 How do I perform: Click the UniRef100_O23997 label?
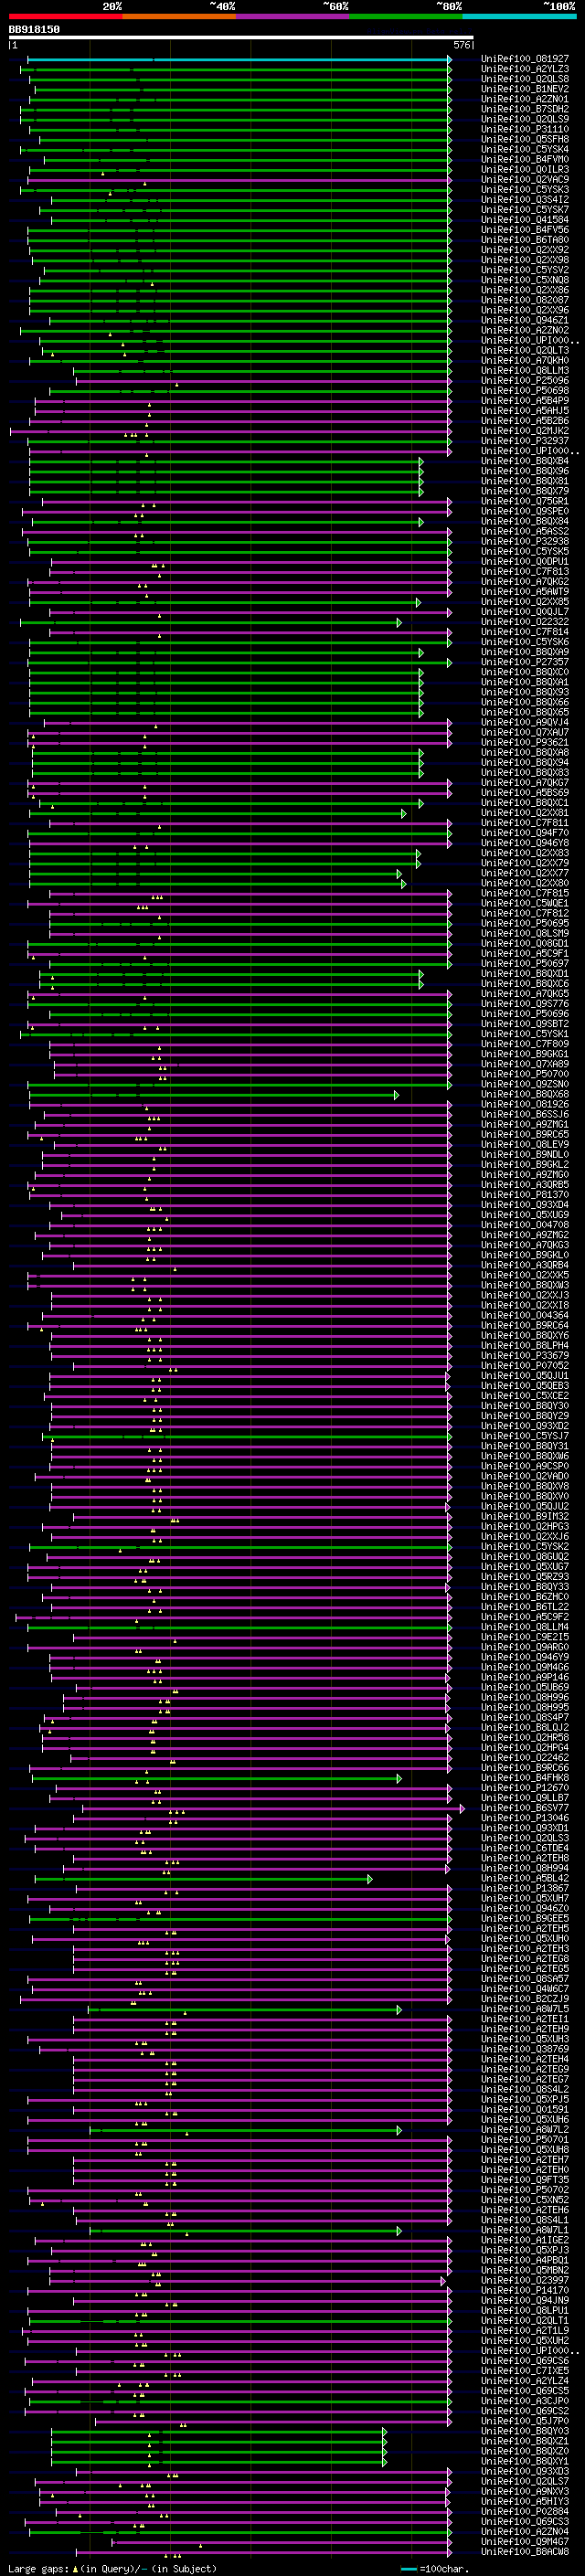[525, 2280]
